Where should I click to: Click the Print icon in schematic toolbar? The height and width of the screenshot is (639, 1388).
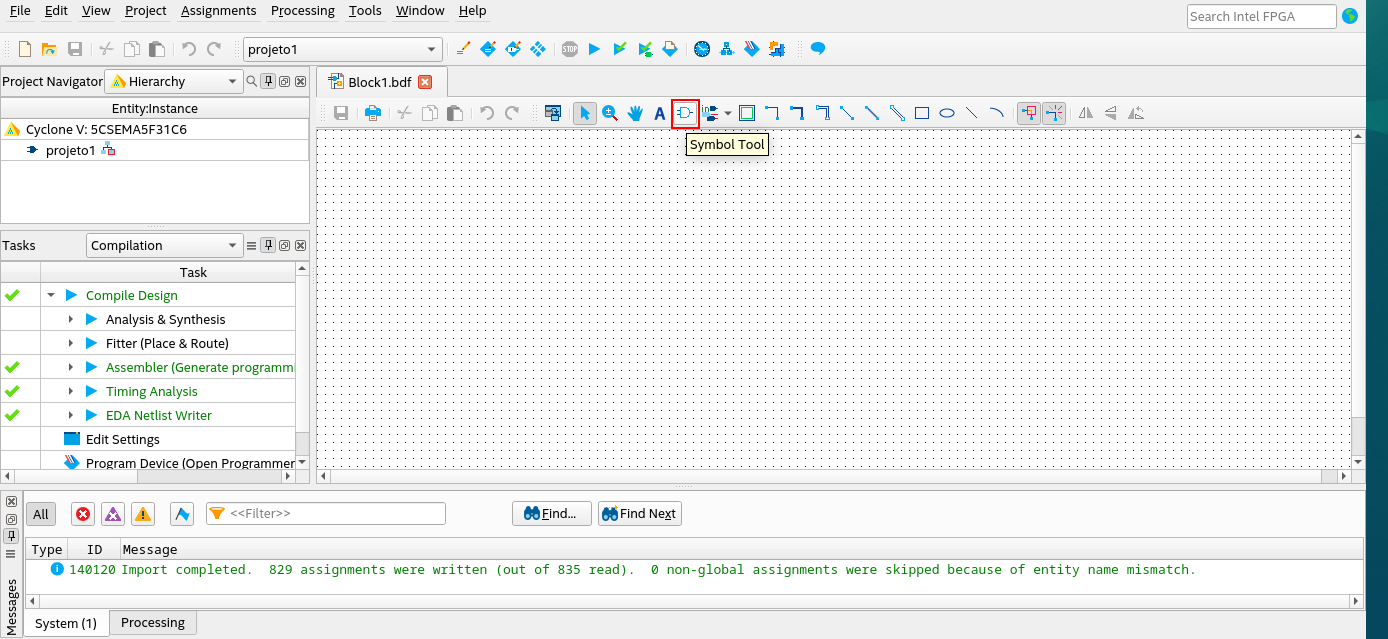(373, 113)
